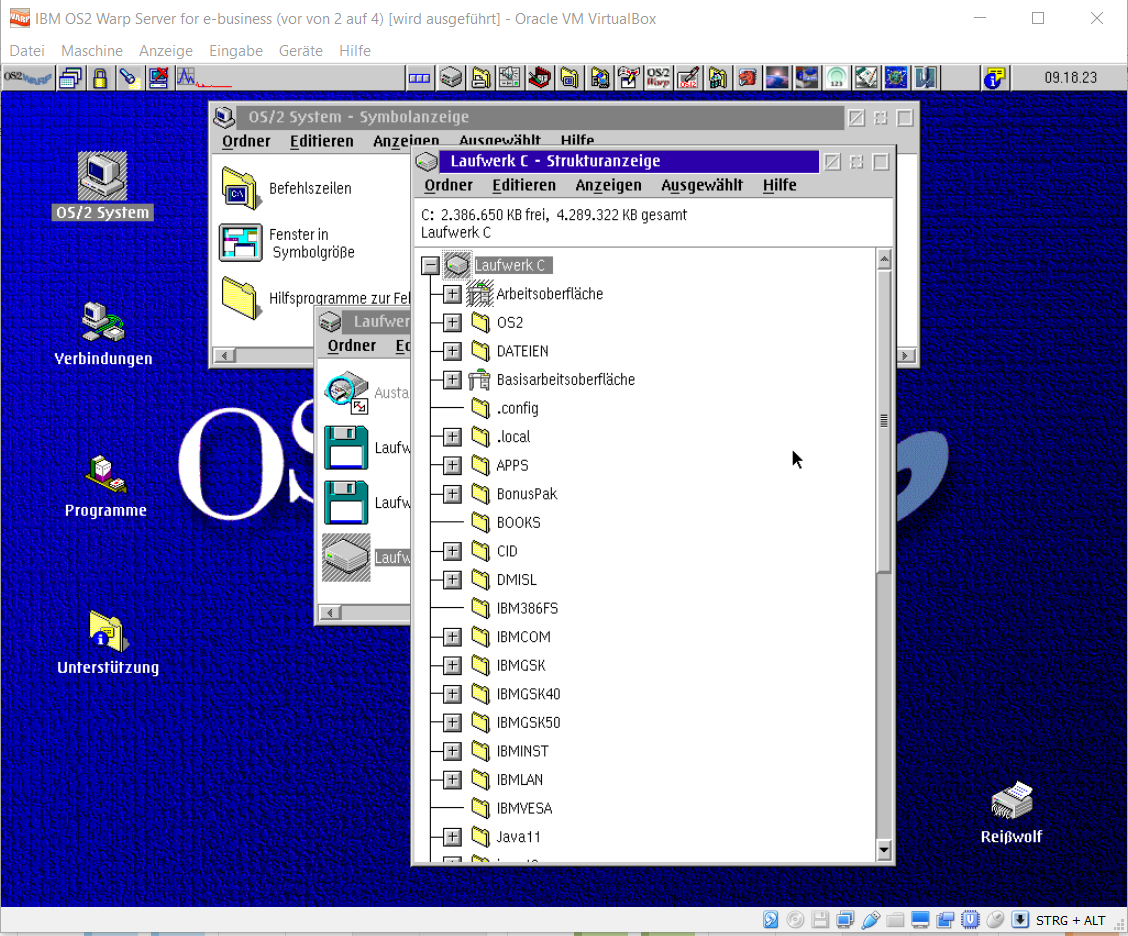
Task: Select Fenster in Symbolgröße icon
Action: coord(240,242)
